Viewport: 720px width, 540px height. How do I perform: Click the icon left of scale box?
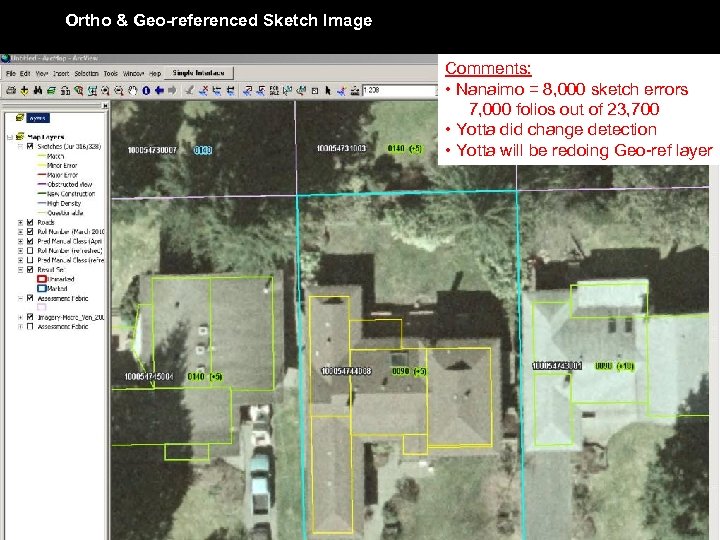(x=354, y=90)
